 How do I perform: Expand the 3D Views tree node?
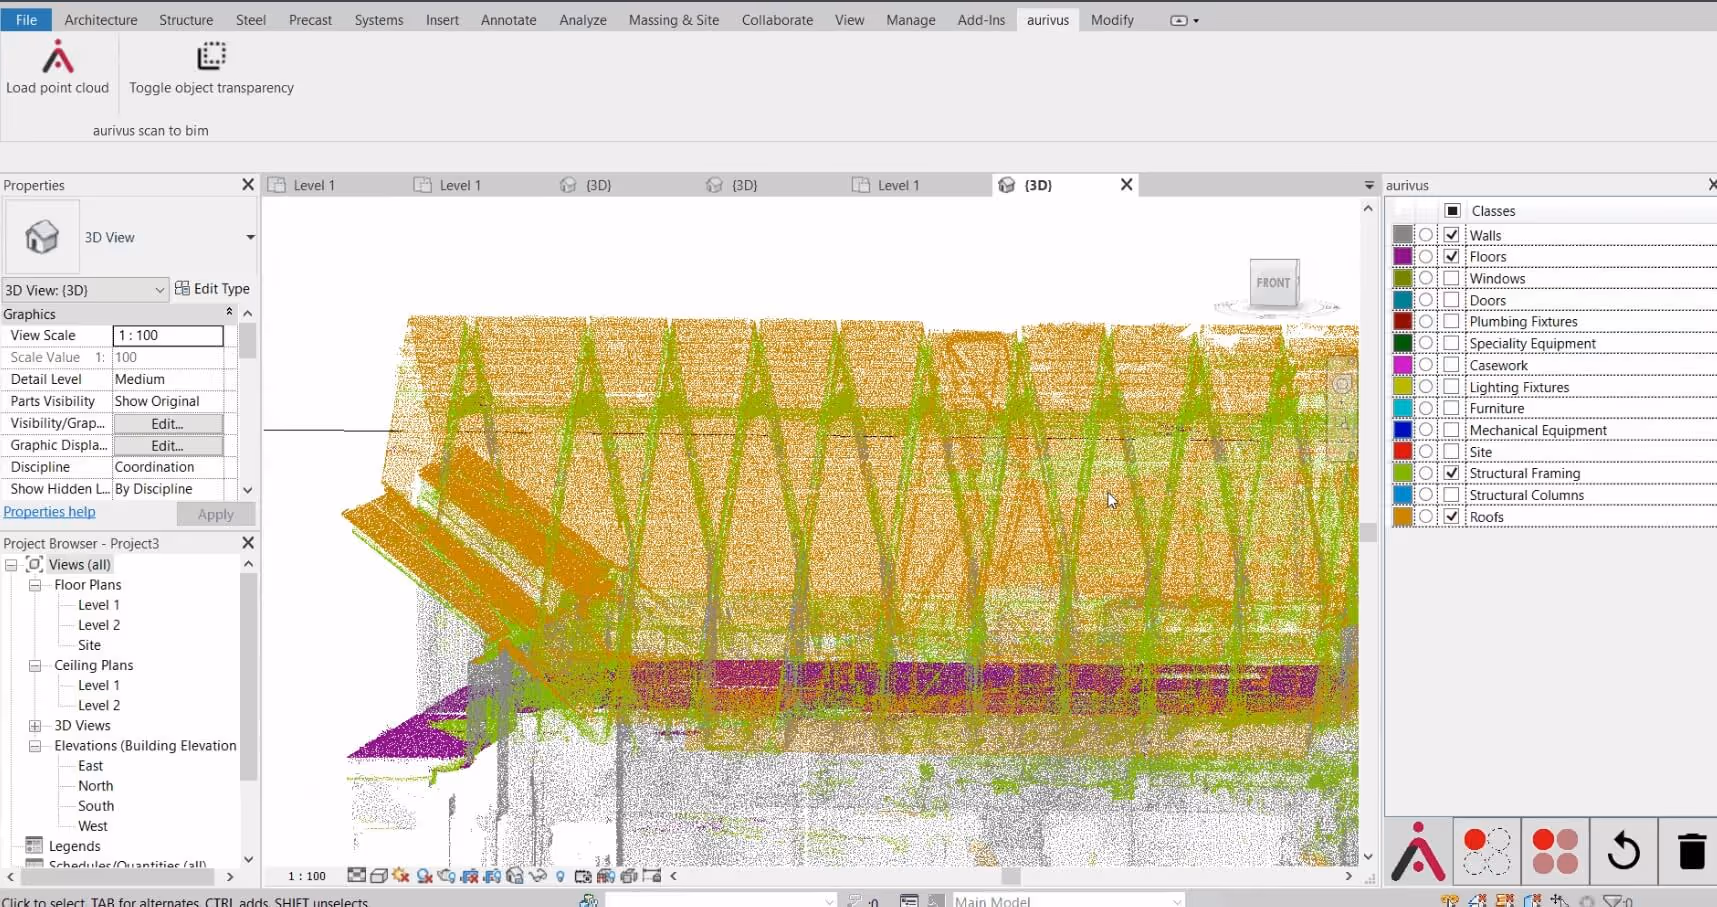tap(35, 726)
